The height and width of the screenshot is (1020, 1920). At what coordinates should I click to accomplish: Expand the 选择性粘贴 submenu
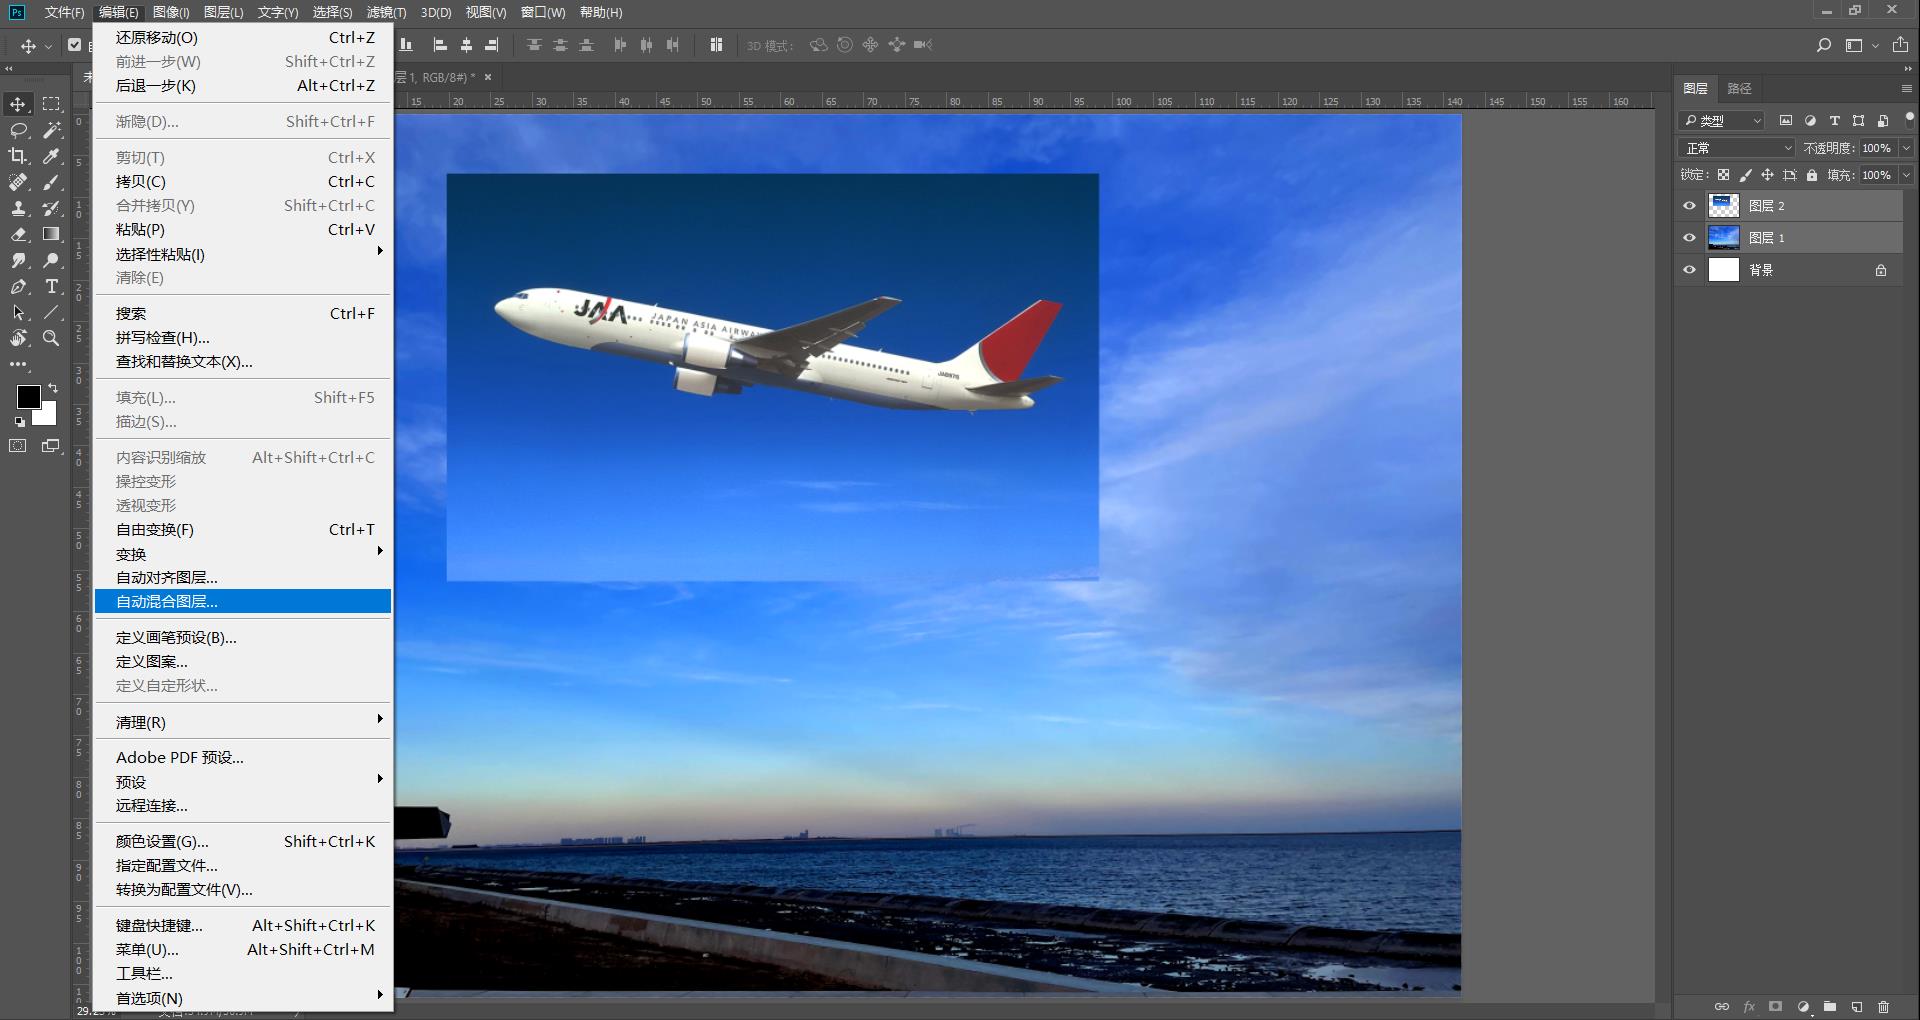pyautogui.click(x=243, y=254)
